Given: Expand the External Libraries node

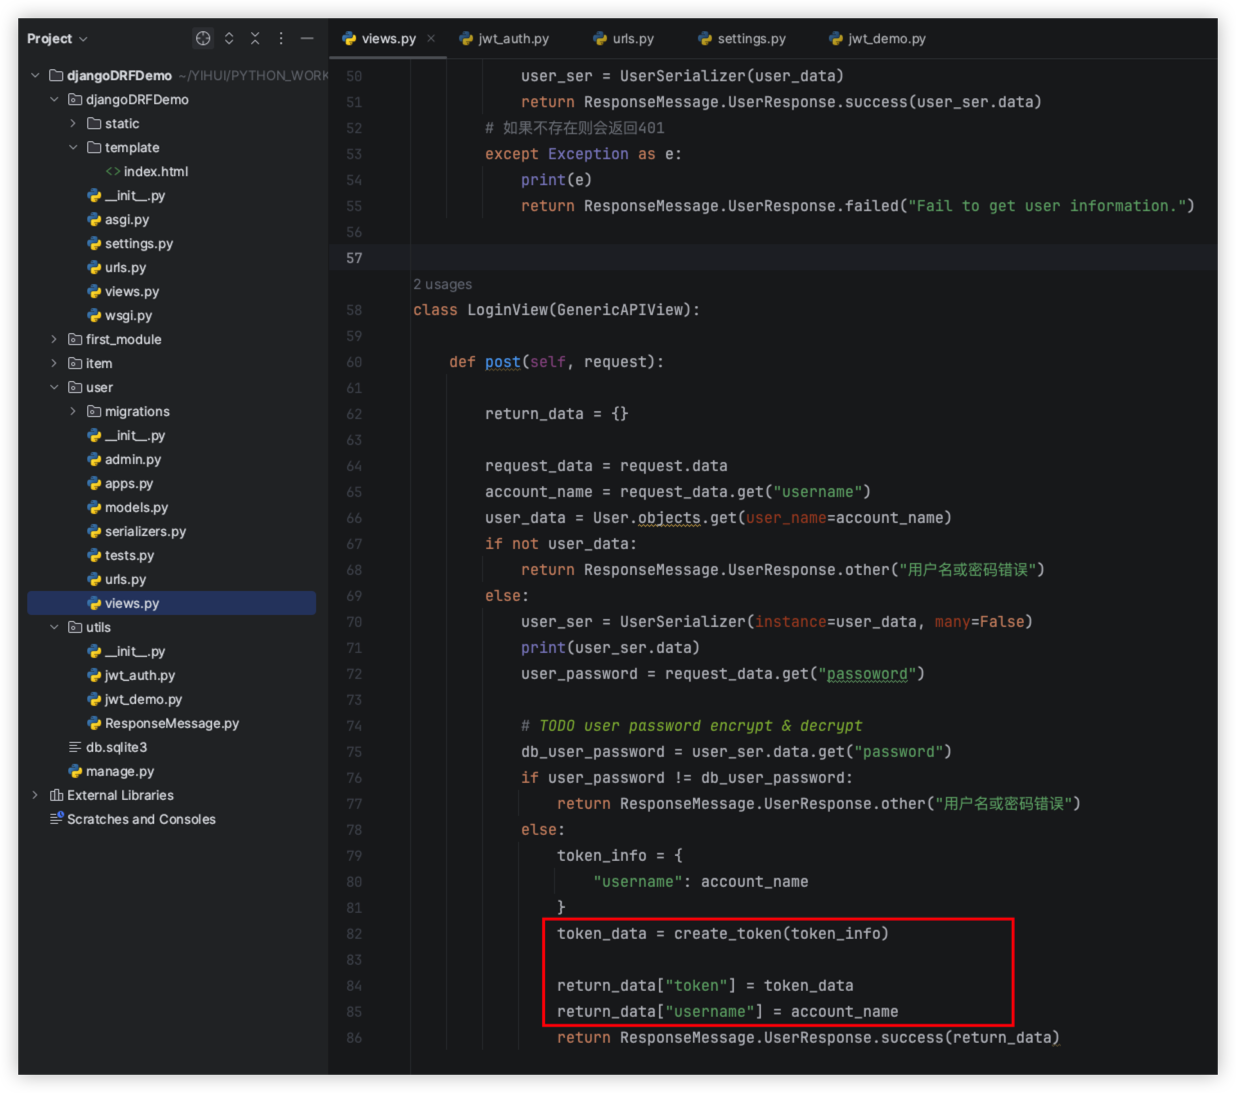Looking at the screenshot, I should pos(35,796).
